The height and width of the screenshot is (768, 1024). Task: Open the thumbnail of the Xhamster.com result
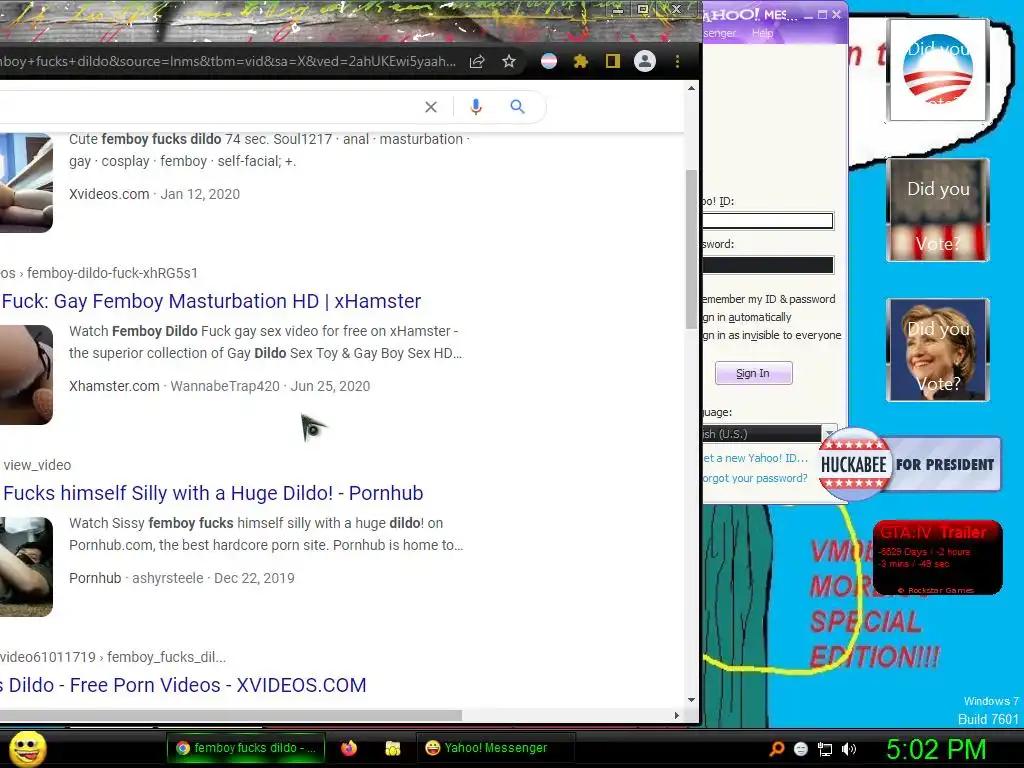[26, 375]
